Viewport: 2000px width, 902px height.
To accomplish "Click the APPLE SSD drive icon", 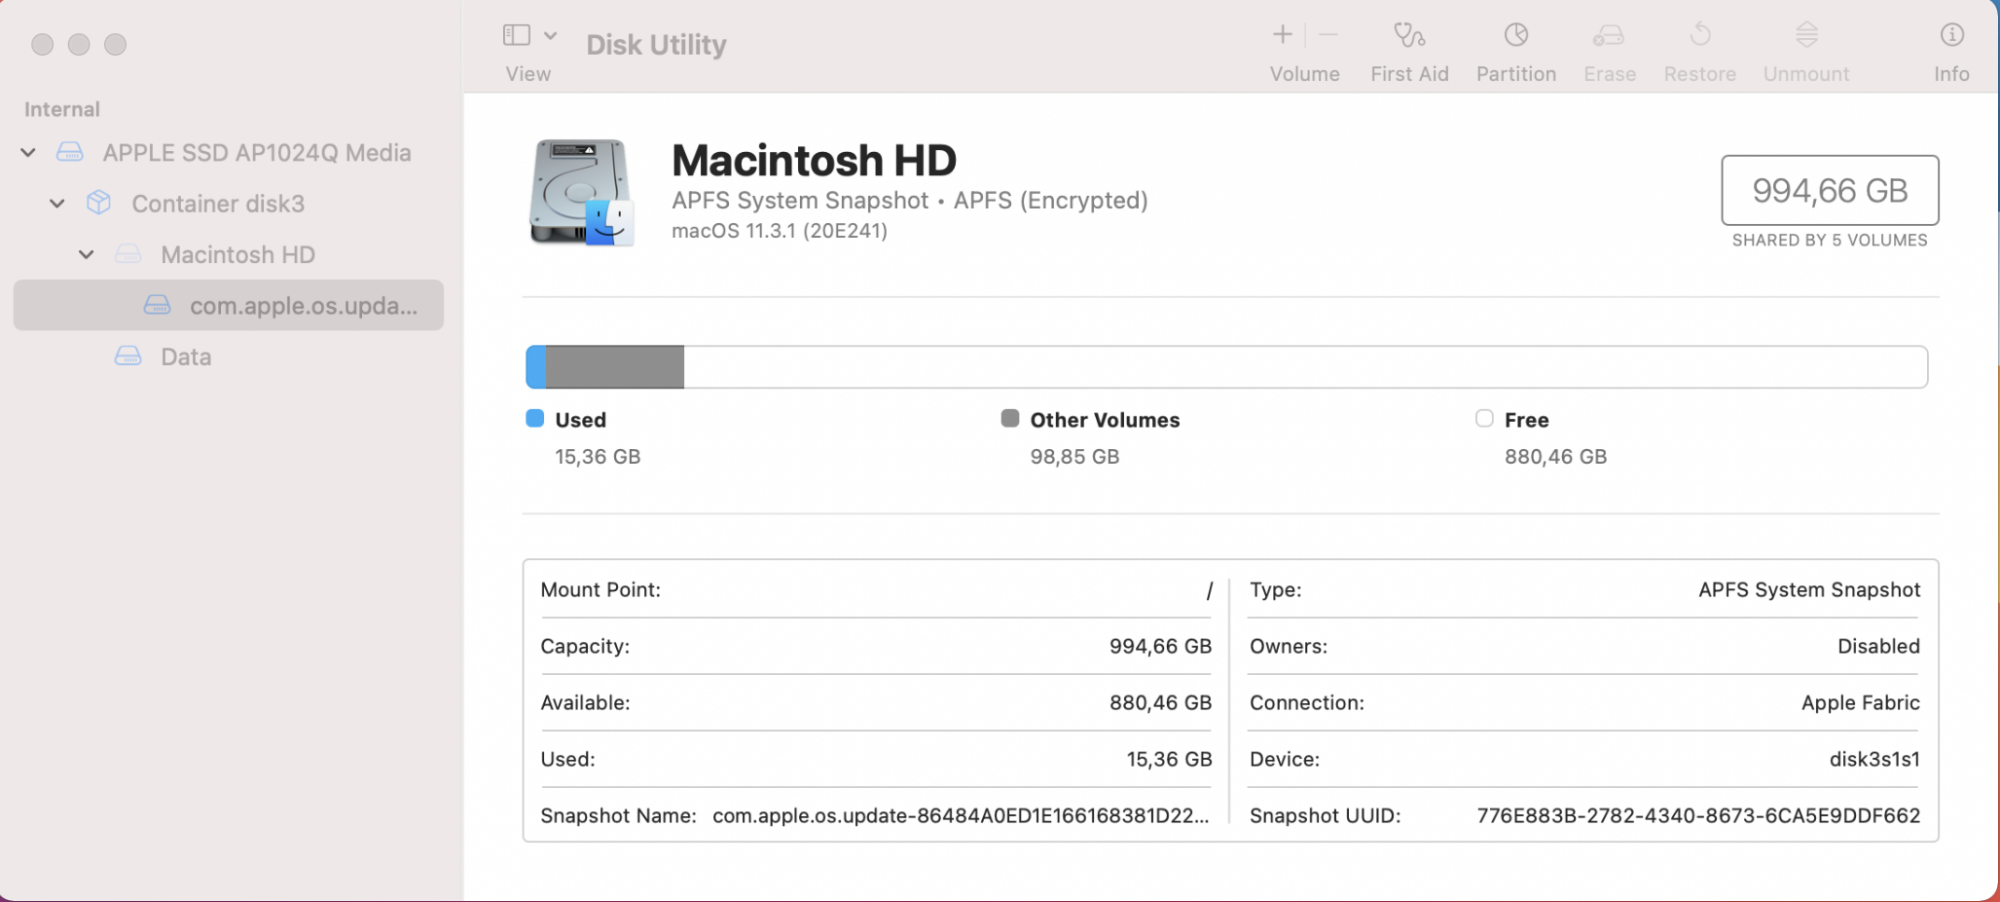I will pyautogui.click(x=70, y=152).
